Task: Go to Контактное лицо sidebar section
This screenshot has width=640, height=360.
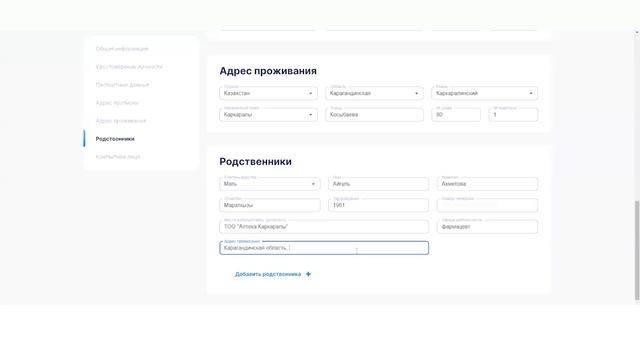Action: point(118,157)
